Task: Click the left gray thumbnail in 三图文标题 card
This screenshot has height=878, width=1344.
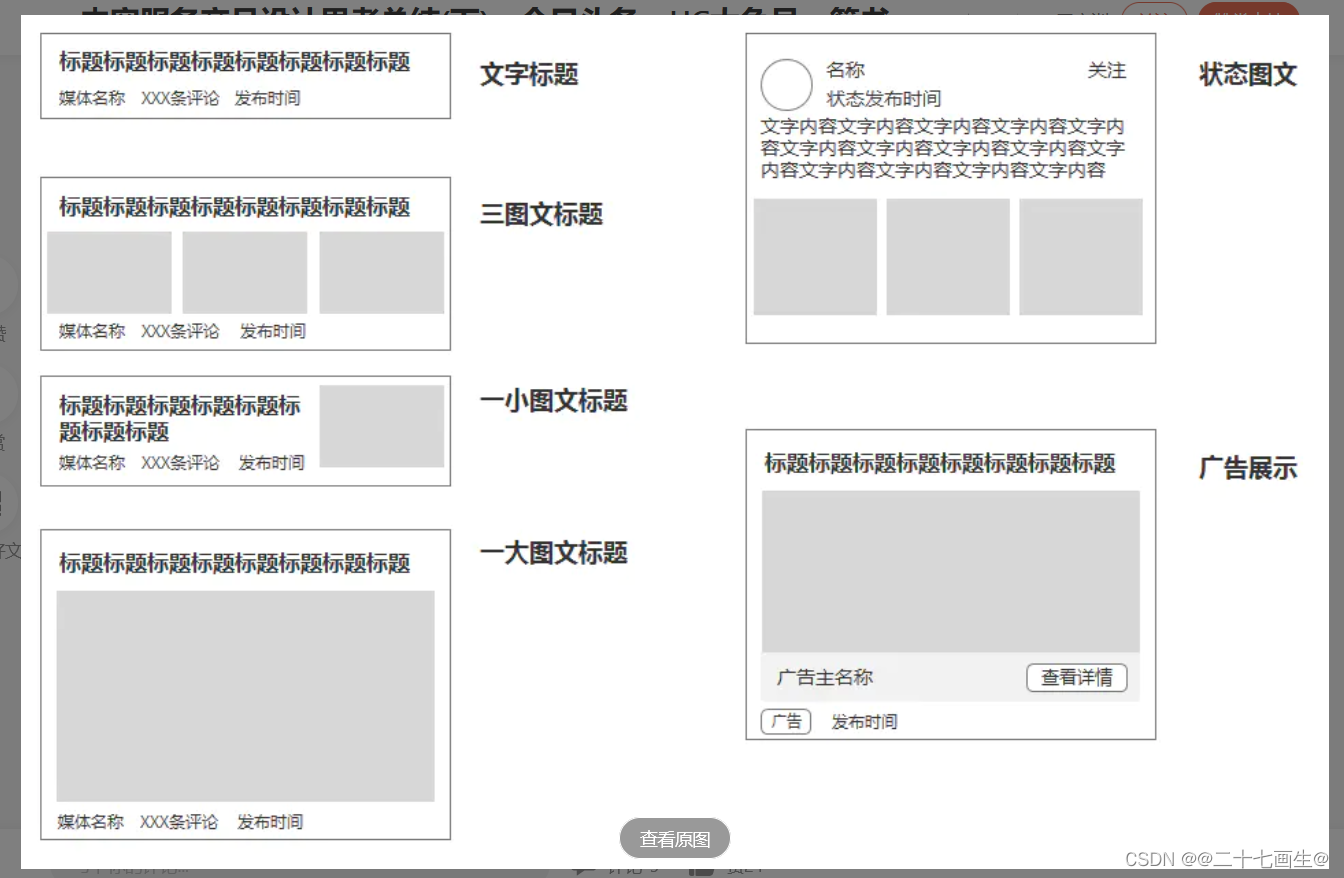Action: (x=109, y=272)
